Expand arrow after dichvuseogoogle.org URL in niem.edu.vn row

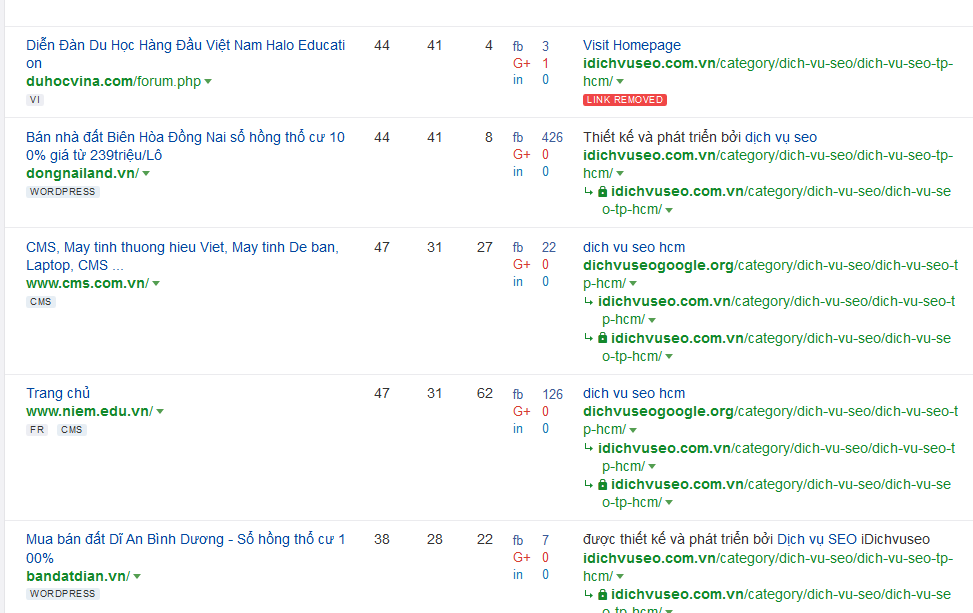[633, 430]
